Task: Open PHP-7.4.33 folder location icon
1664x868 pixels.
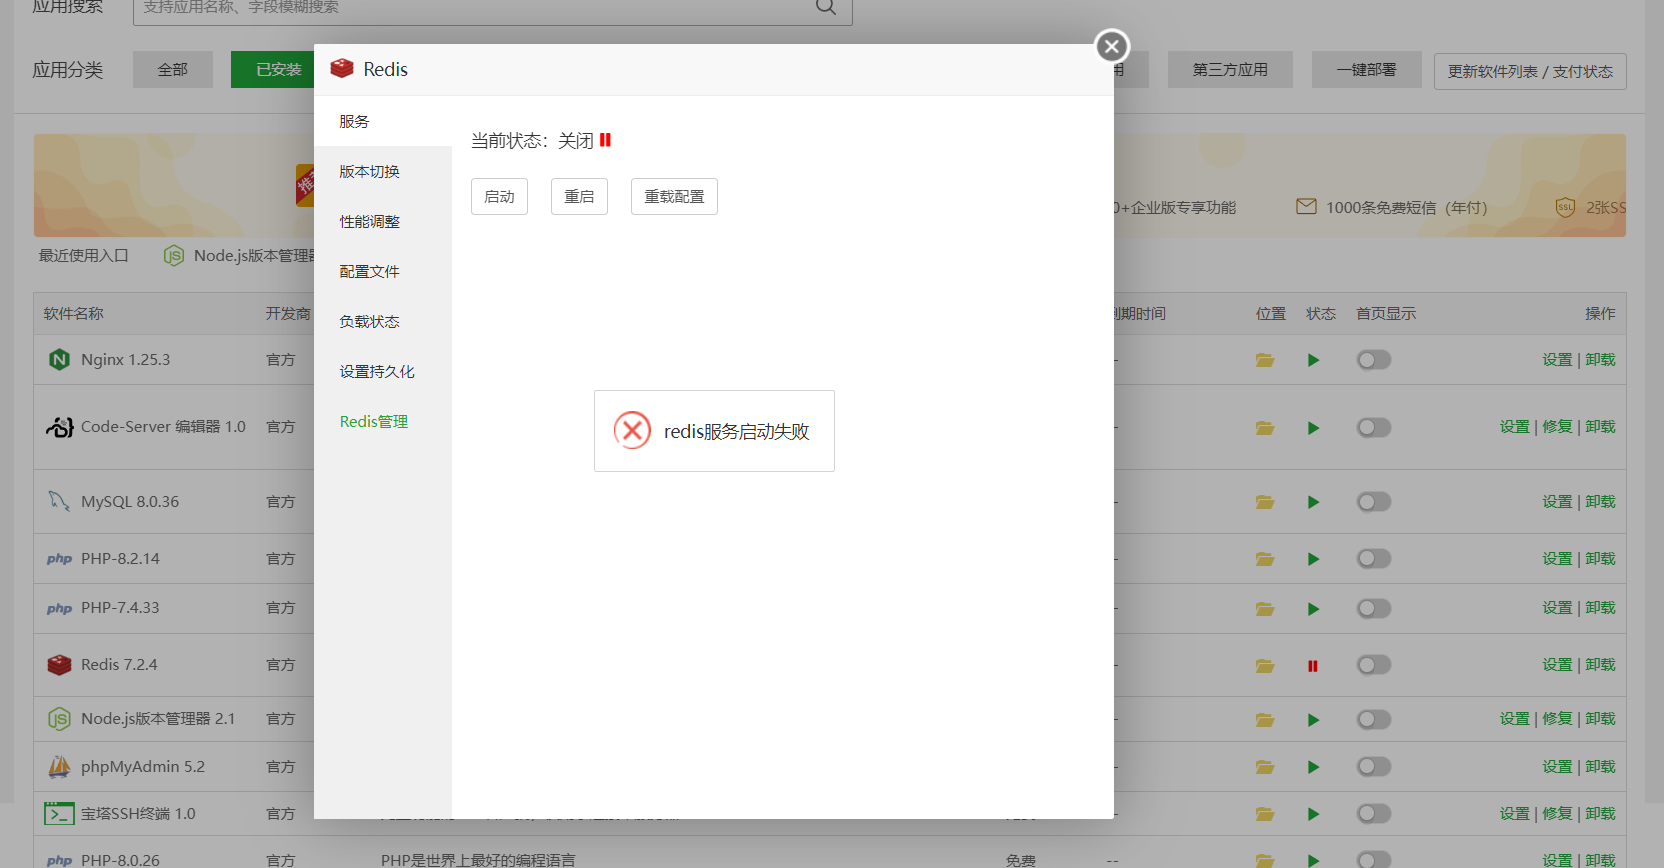Action: [x=1265, y=609]
